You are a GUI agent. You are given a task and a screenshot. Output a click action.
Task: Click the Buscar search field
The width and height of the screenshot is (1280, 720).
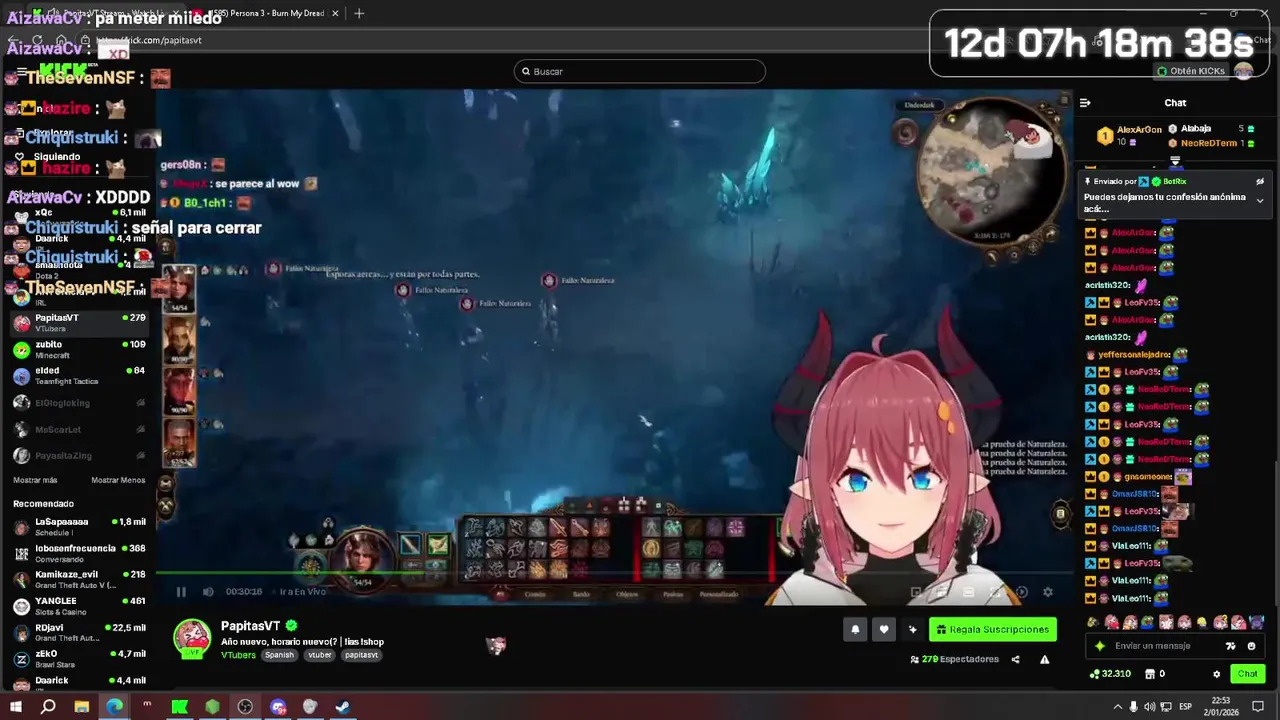click(640, 71)
